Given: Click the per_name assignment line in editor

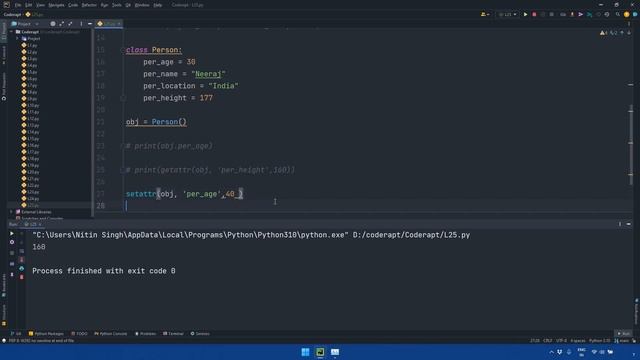Looking at the screenshot, I should 184,74.
